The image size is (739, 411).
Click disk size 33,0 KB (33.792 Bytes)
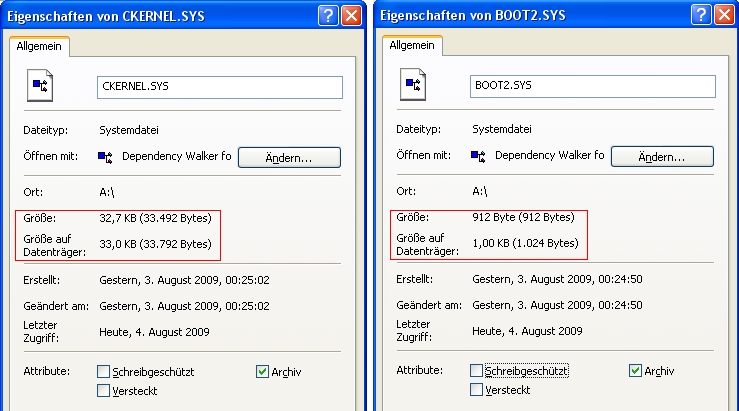coord(156,244)
